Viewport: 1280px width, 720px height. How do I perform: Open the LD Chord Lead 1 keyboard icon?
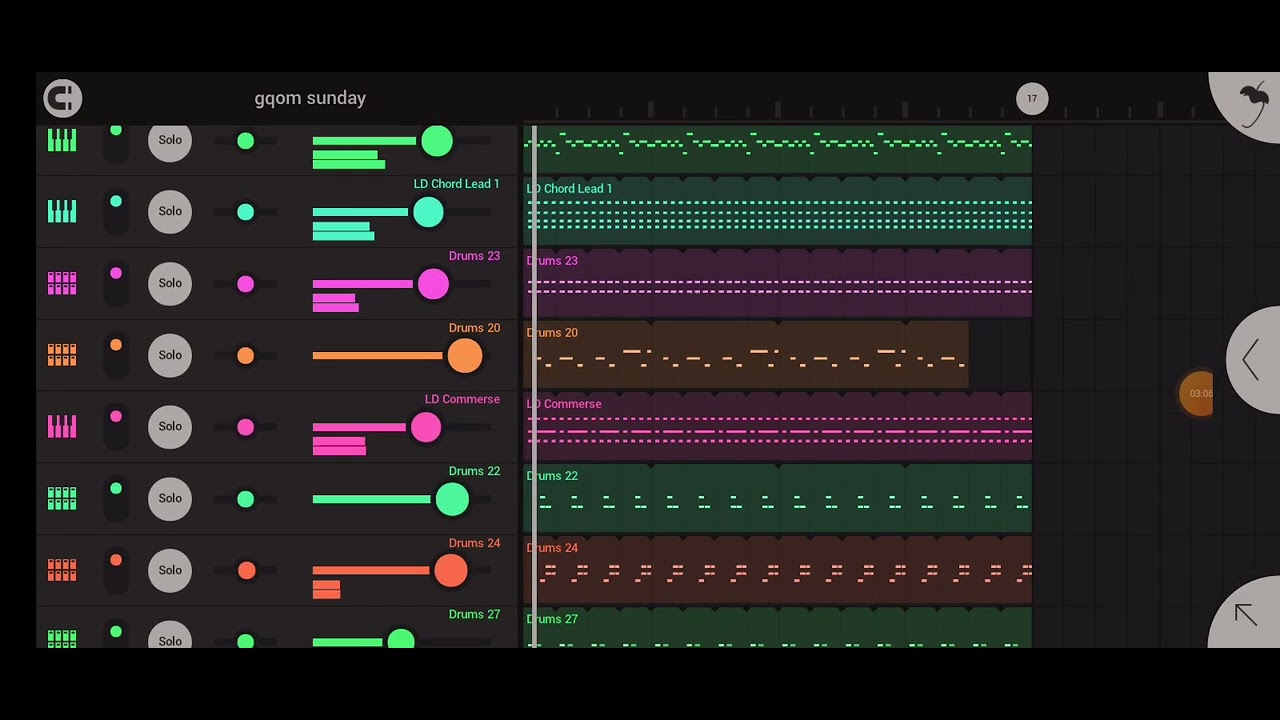(x=62, y=211)
